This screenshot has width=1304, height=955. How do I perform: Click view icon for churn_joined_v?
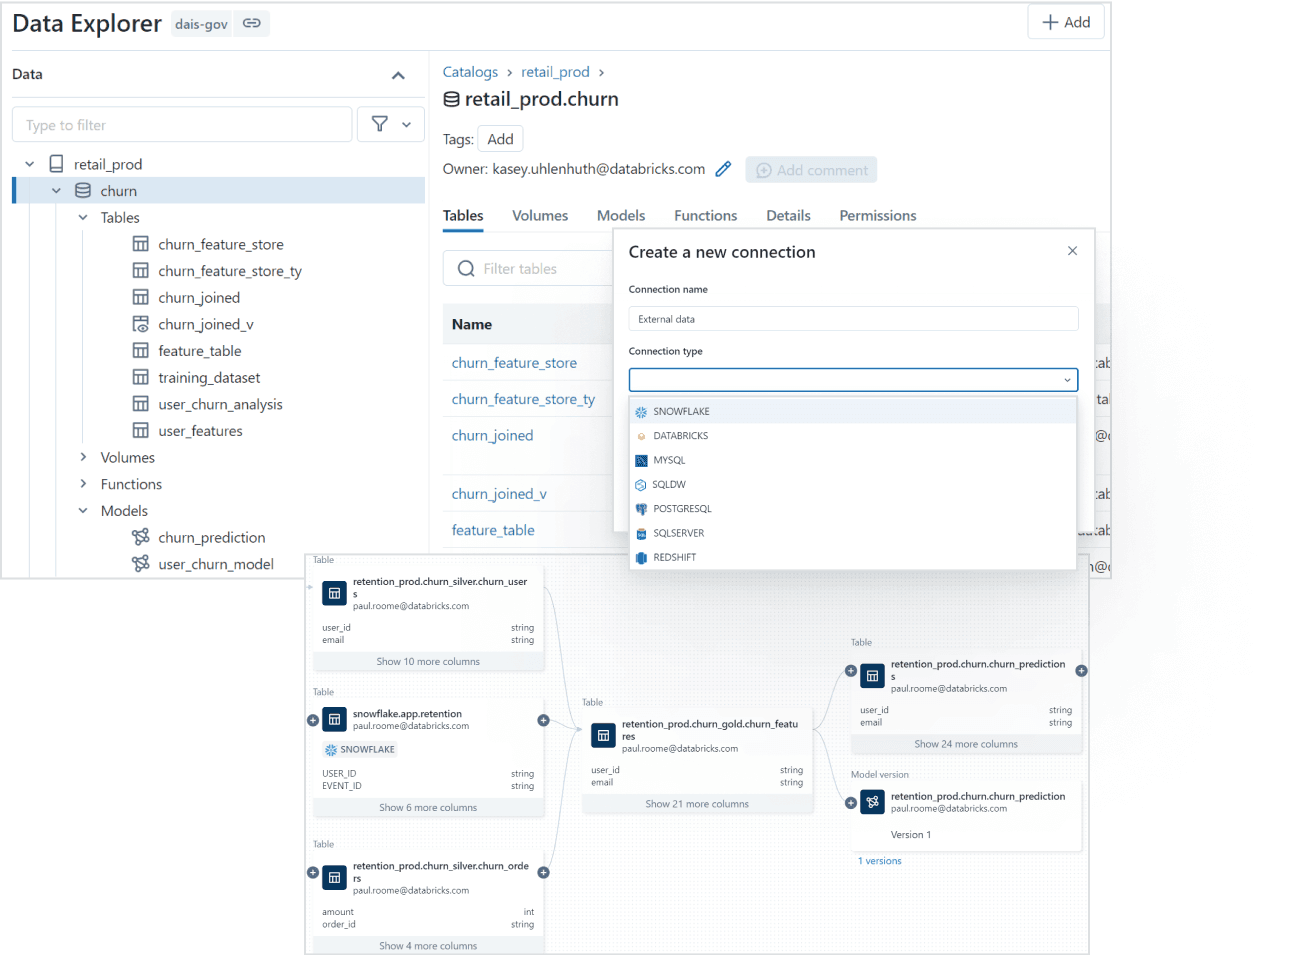tap(141, 324)
